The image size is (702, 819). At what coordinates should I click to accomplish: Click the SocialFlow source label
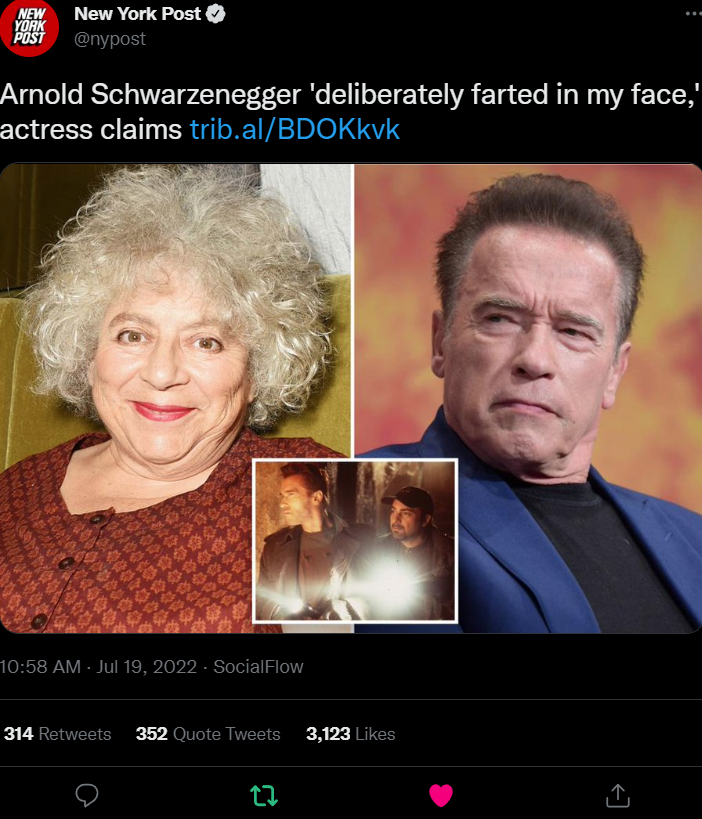point(258,667)
